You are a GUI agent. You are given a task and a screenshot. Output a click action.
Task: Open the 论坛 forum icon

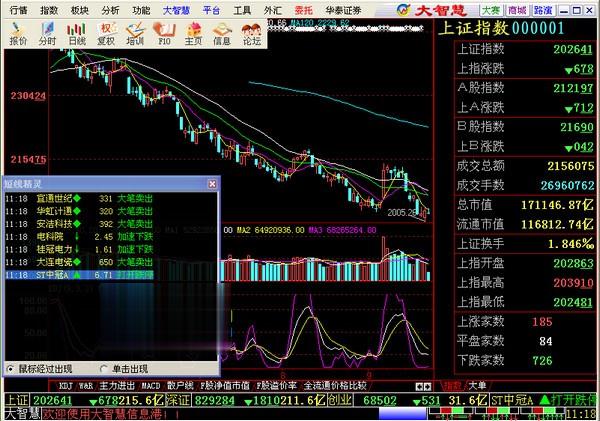[x=252, y=34]
